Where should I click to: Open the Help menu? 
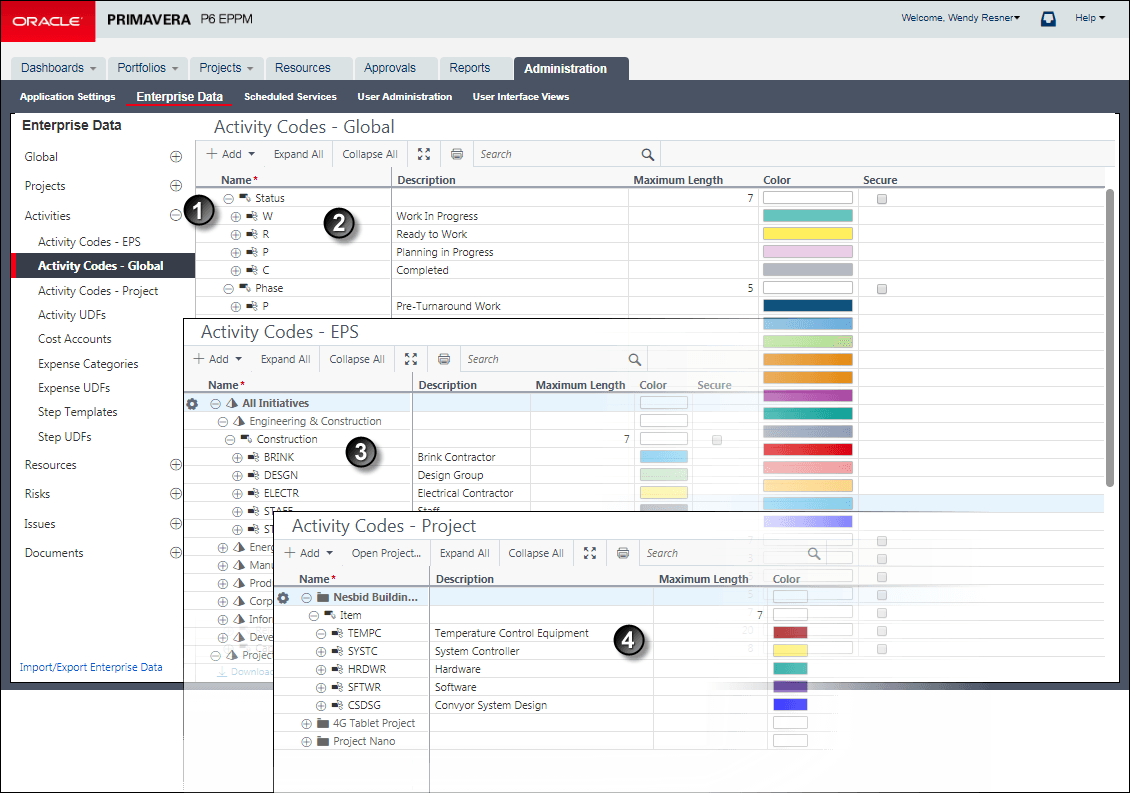(1090, 17)
